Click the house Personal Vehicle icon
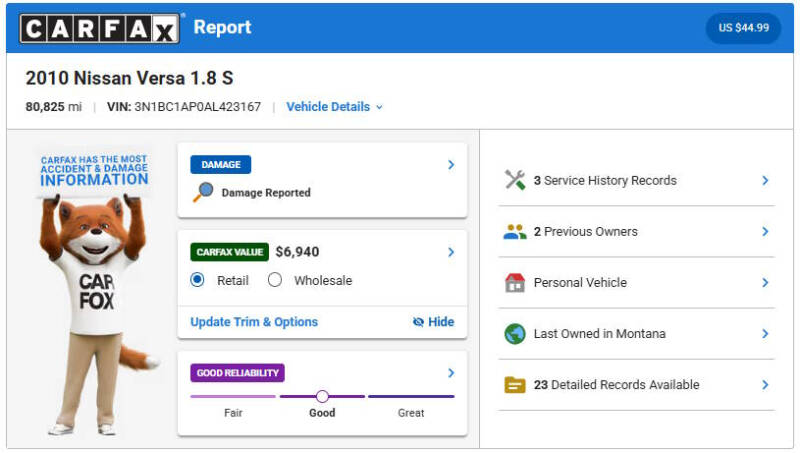The width and height of the screenshot is (800, 453). coord(515,283)
